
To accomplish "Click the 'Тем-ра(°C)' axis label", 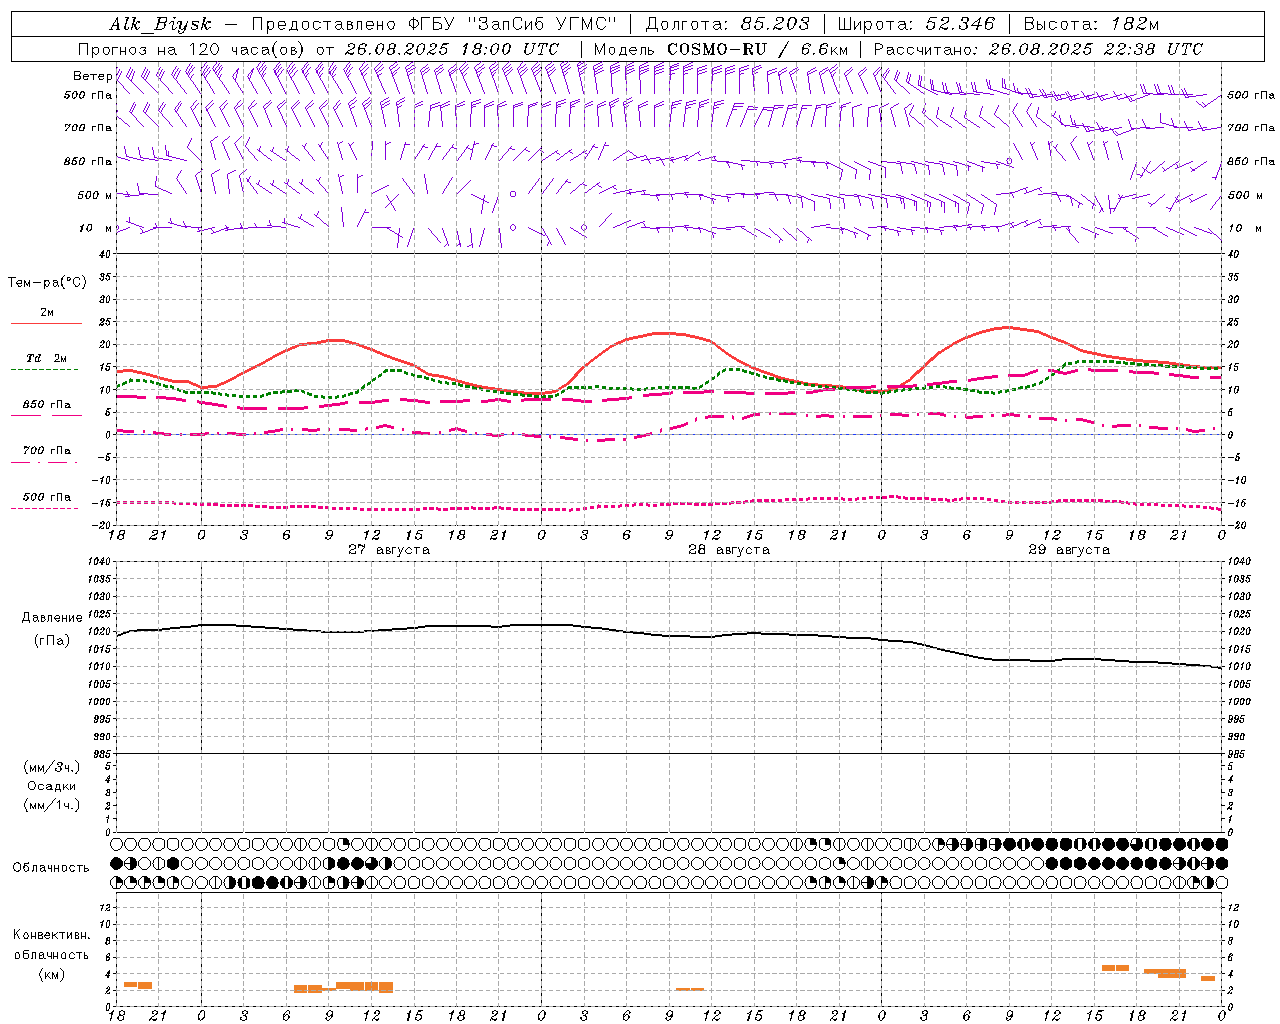I will click(x=47, y=283).
